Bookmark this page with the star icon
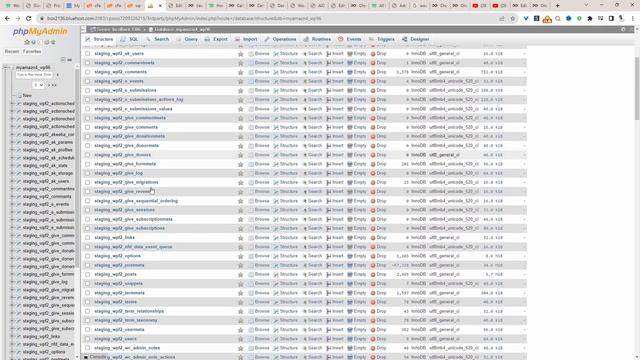The image size is (640, 360). click(x=513, y=18)
